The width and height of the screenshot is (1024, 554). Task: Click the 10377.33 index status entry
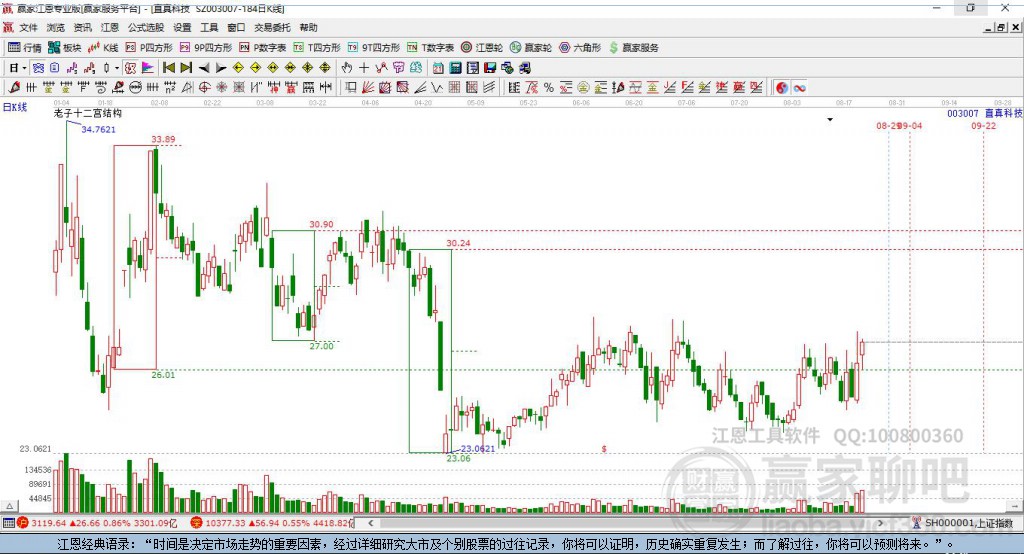click(273, 523)
